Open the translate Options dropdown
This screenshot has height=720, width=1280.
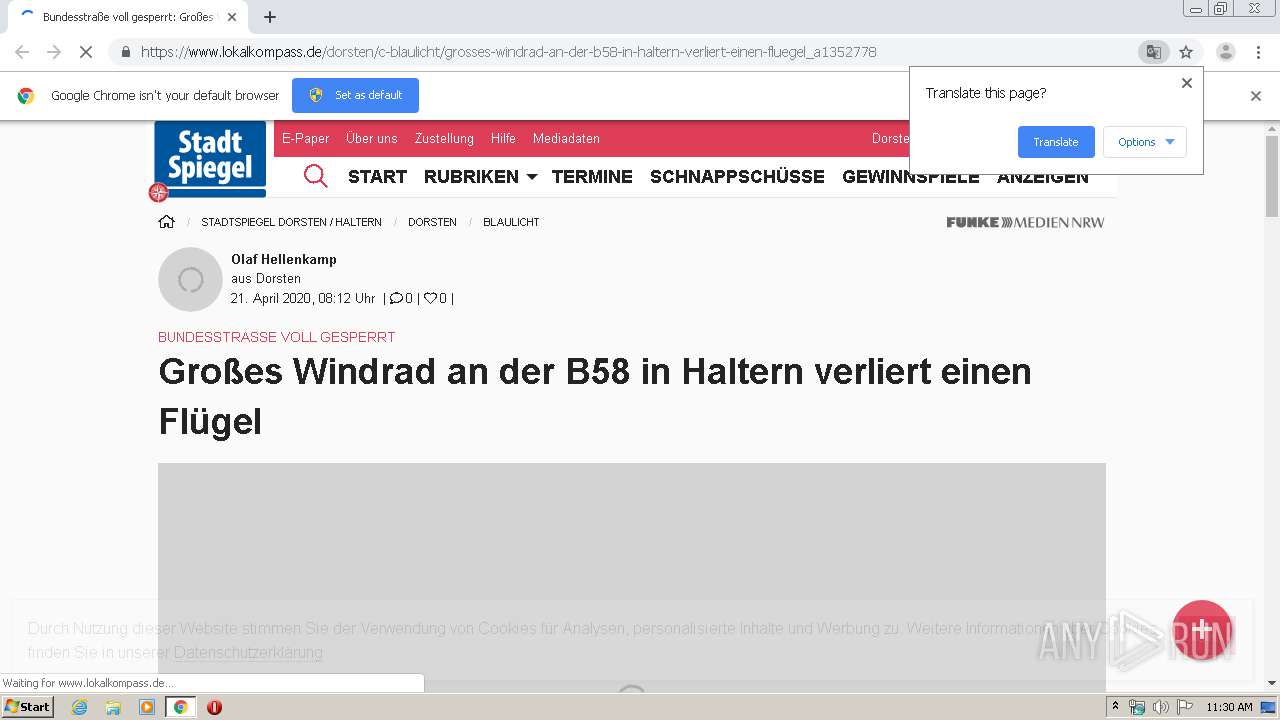1145,142
